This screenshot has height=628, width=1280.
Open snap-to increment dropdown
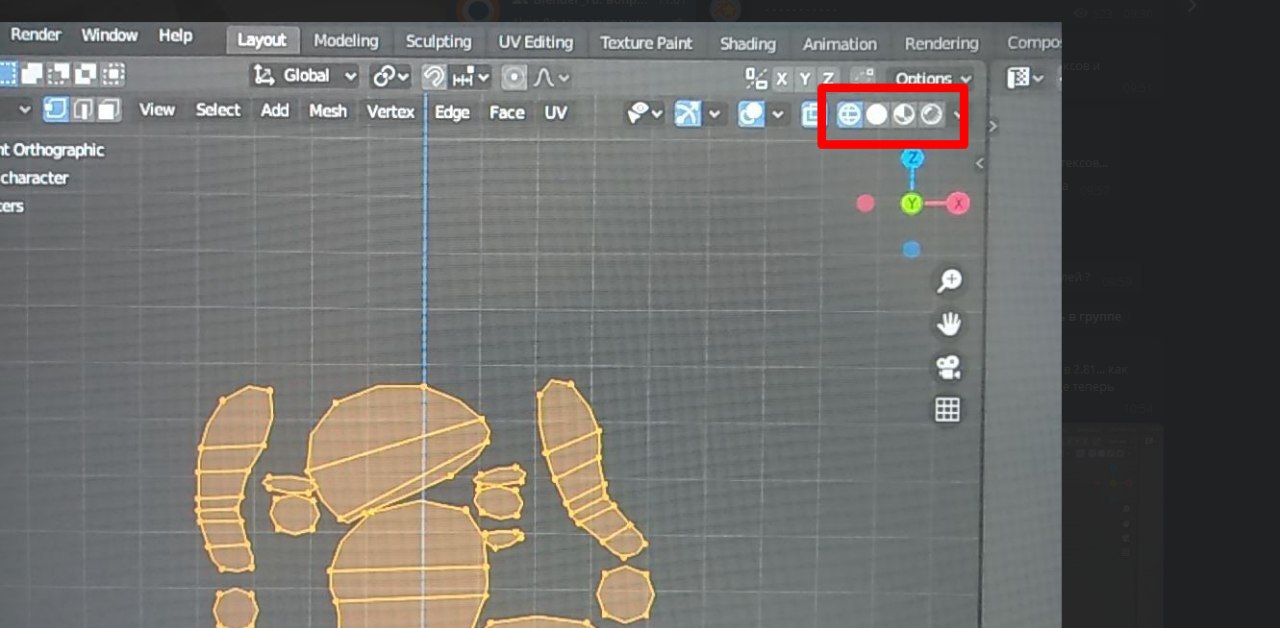tap(470, 76)
